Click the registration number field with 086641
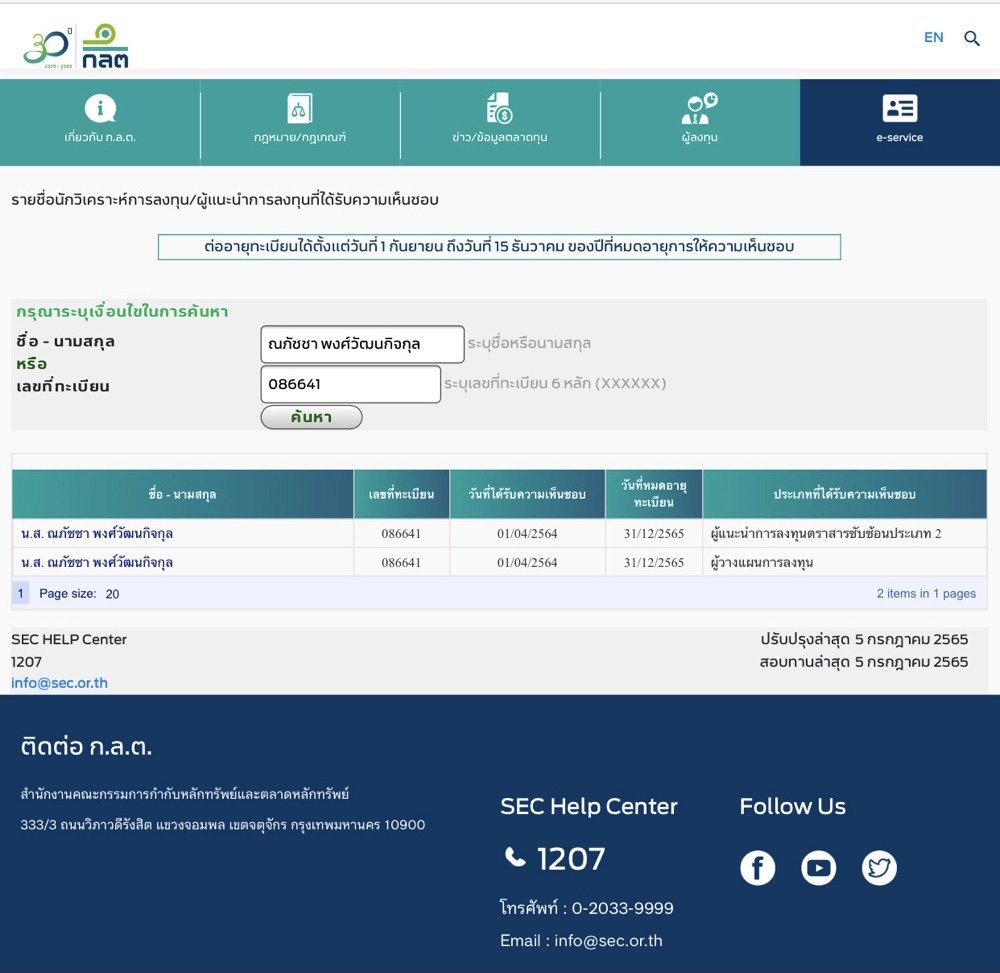The height and width of the screenshot is (973, 1000). (x=350, y=384)
